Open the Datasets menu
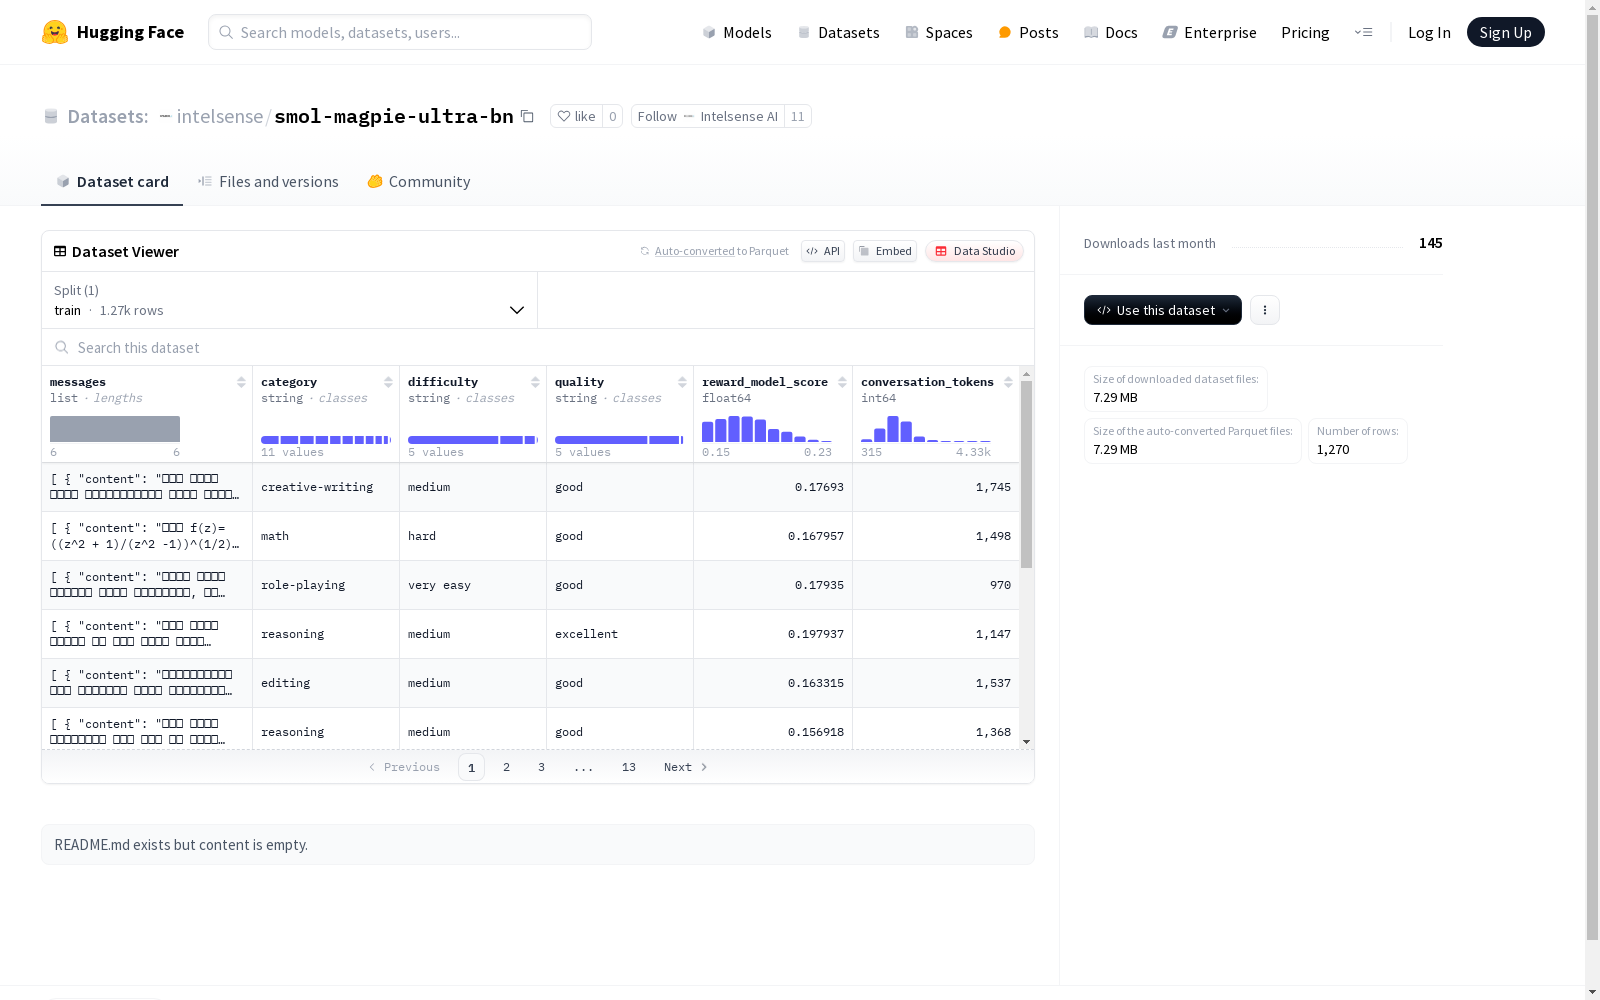This screenshot has width=1600, height=1000. coord(838,32)
